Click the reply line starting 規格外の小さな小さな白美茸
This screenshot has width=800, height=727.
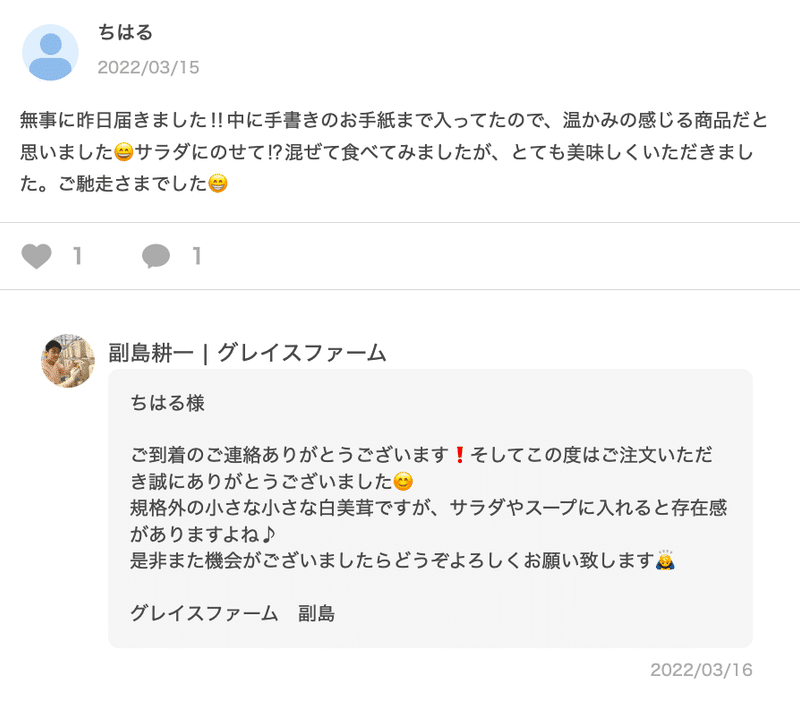coord(430,507)
